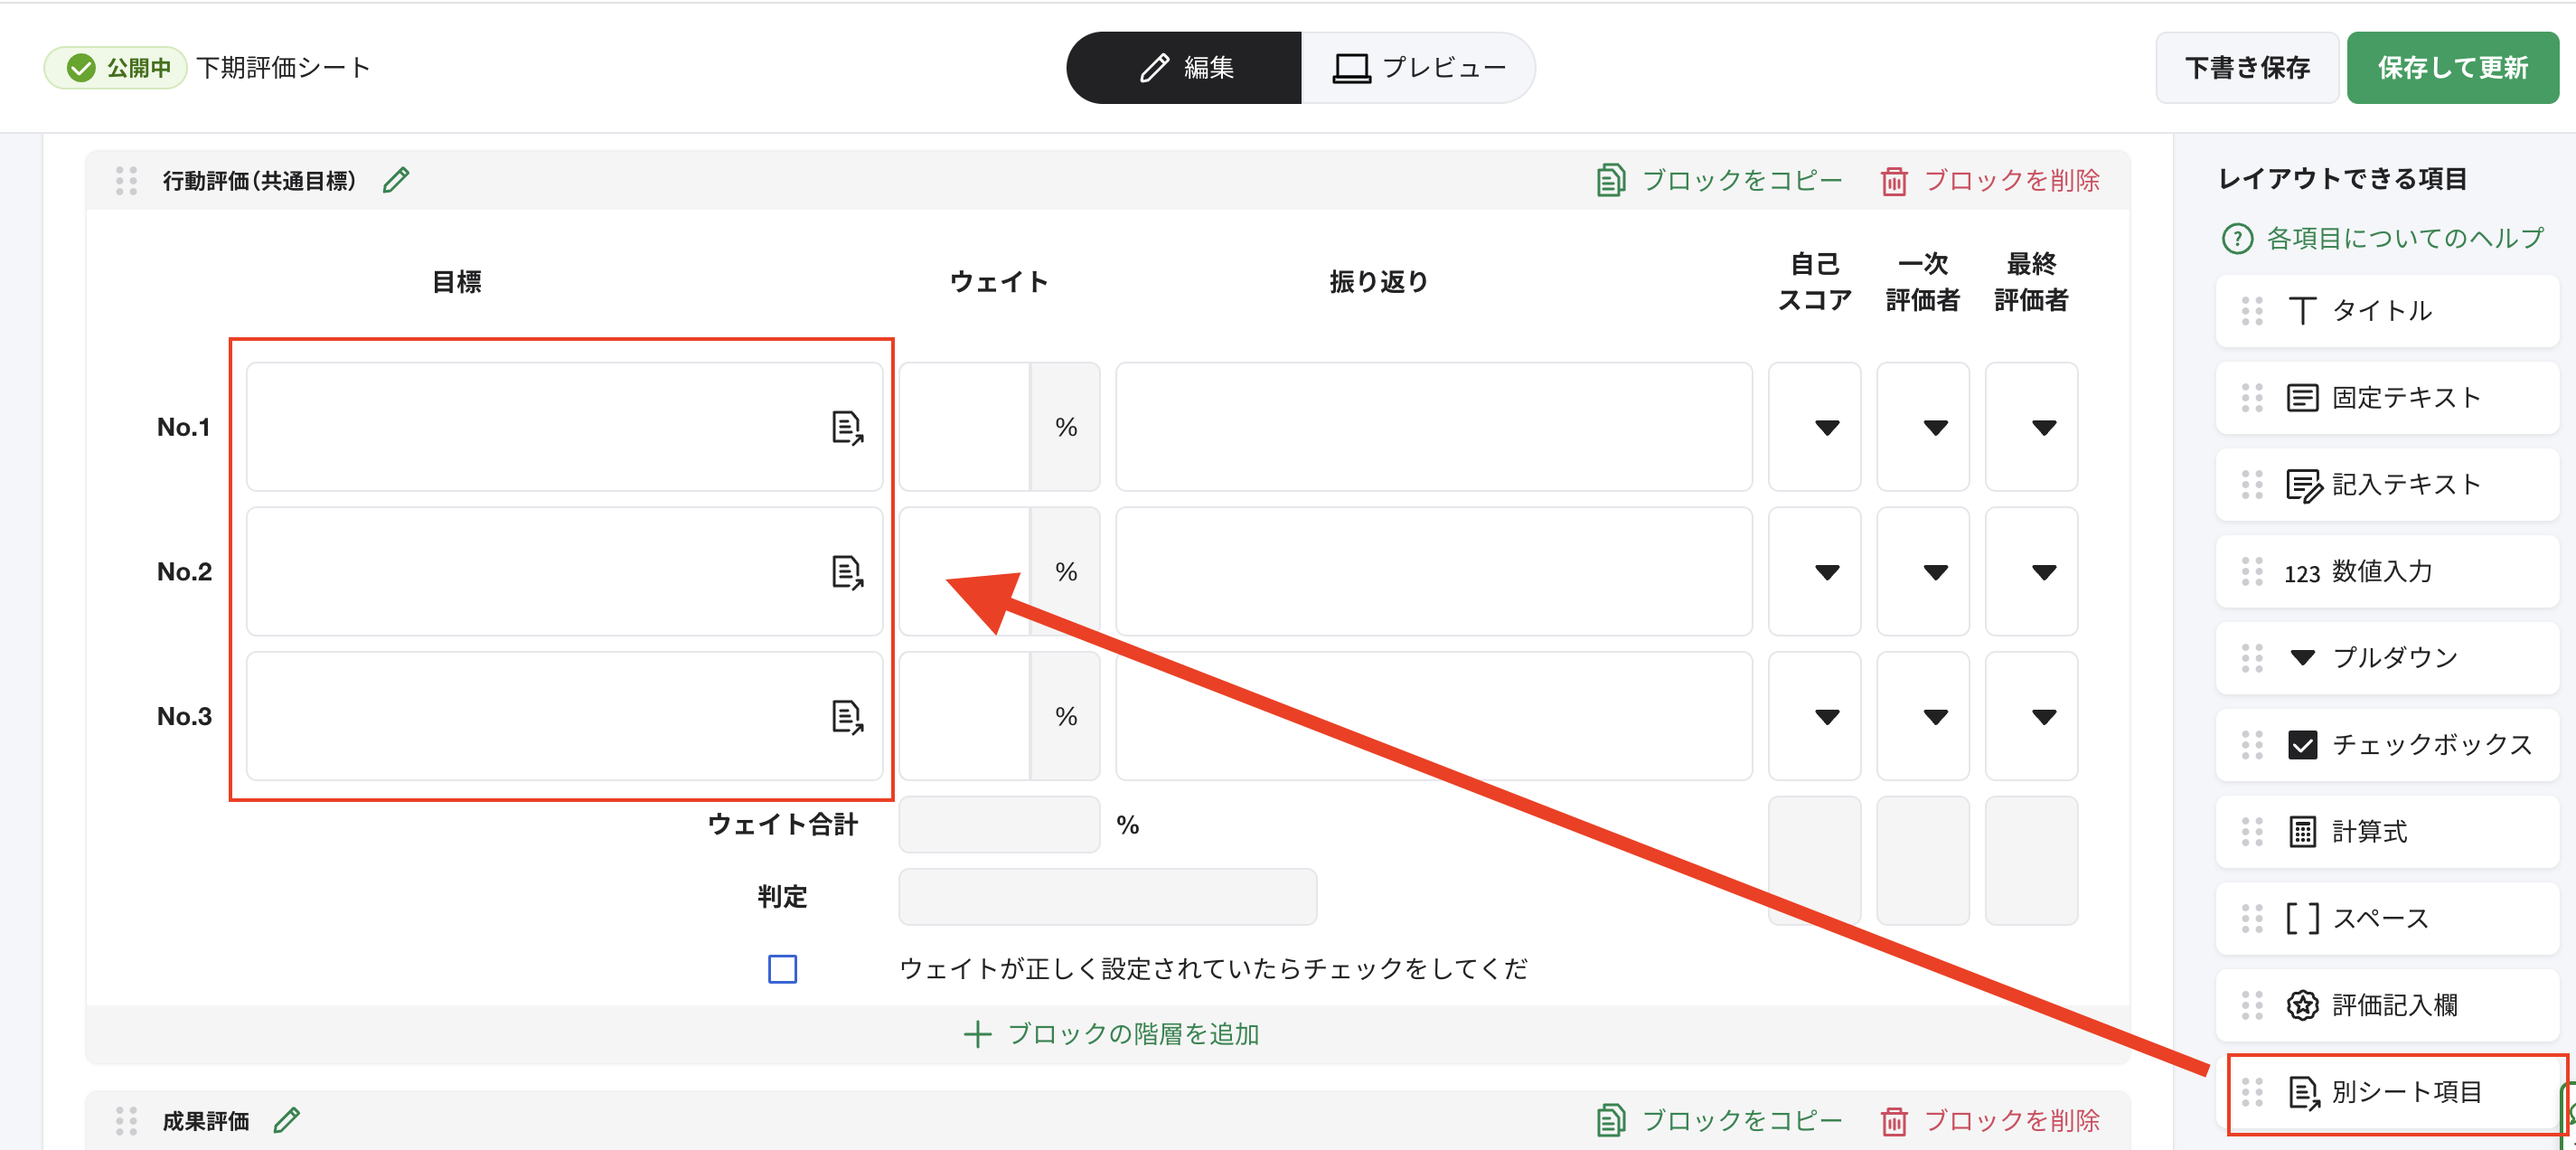Image resolution: width=2576 pixels, height=1150 pixels.
Task: Select the 固定テキスト layout item
Action: [2387, 397]
